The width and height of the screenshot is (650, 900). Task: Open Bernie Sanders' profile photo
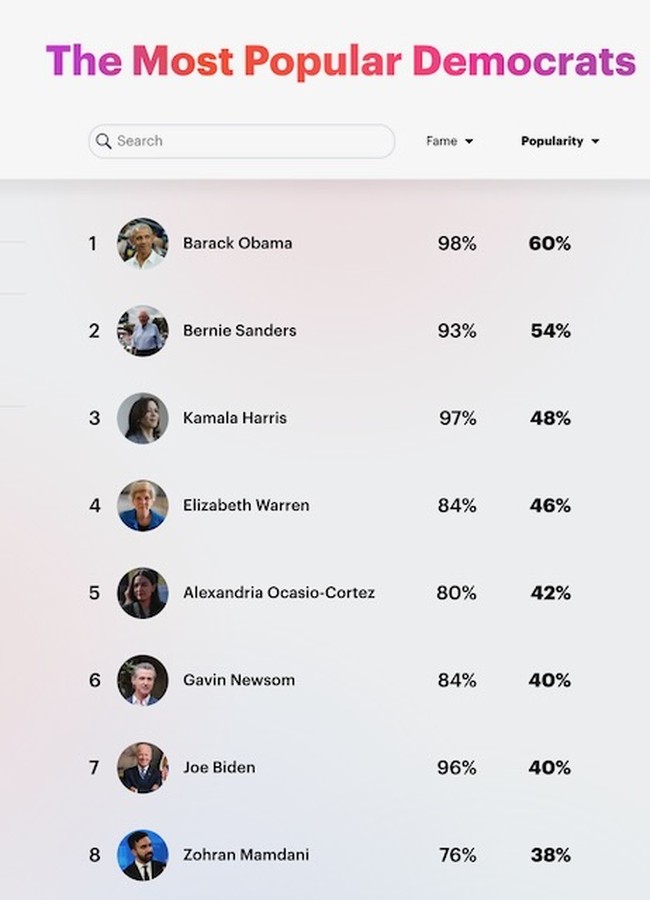click(x=142, y=330)
